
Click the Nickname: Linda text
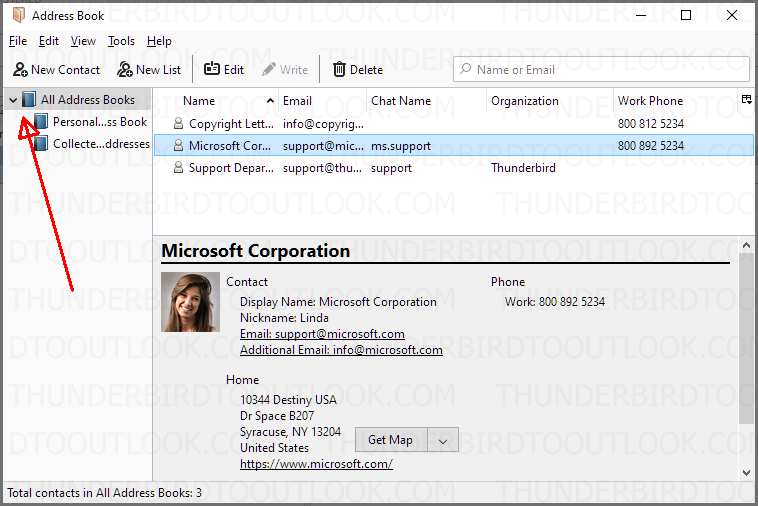tap(284, 318)
